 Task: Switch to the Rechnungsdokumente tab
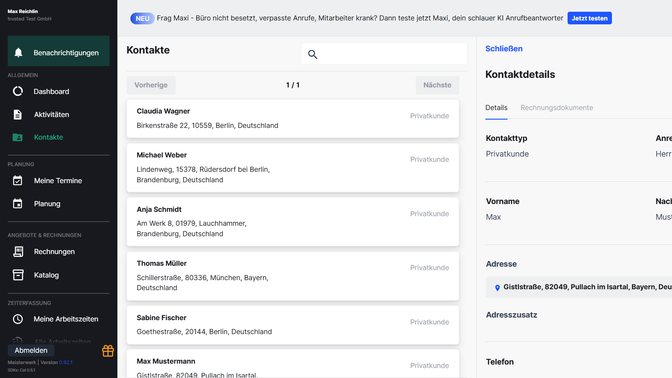click(556, 108)
